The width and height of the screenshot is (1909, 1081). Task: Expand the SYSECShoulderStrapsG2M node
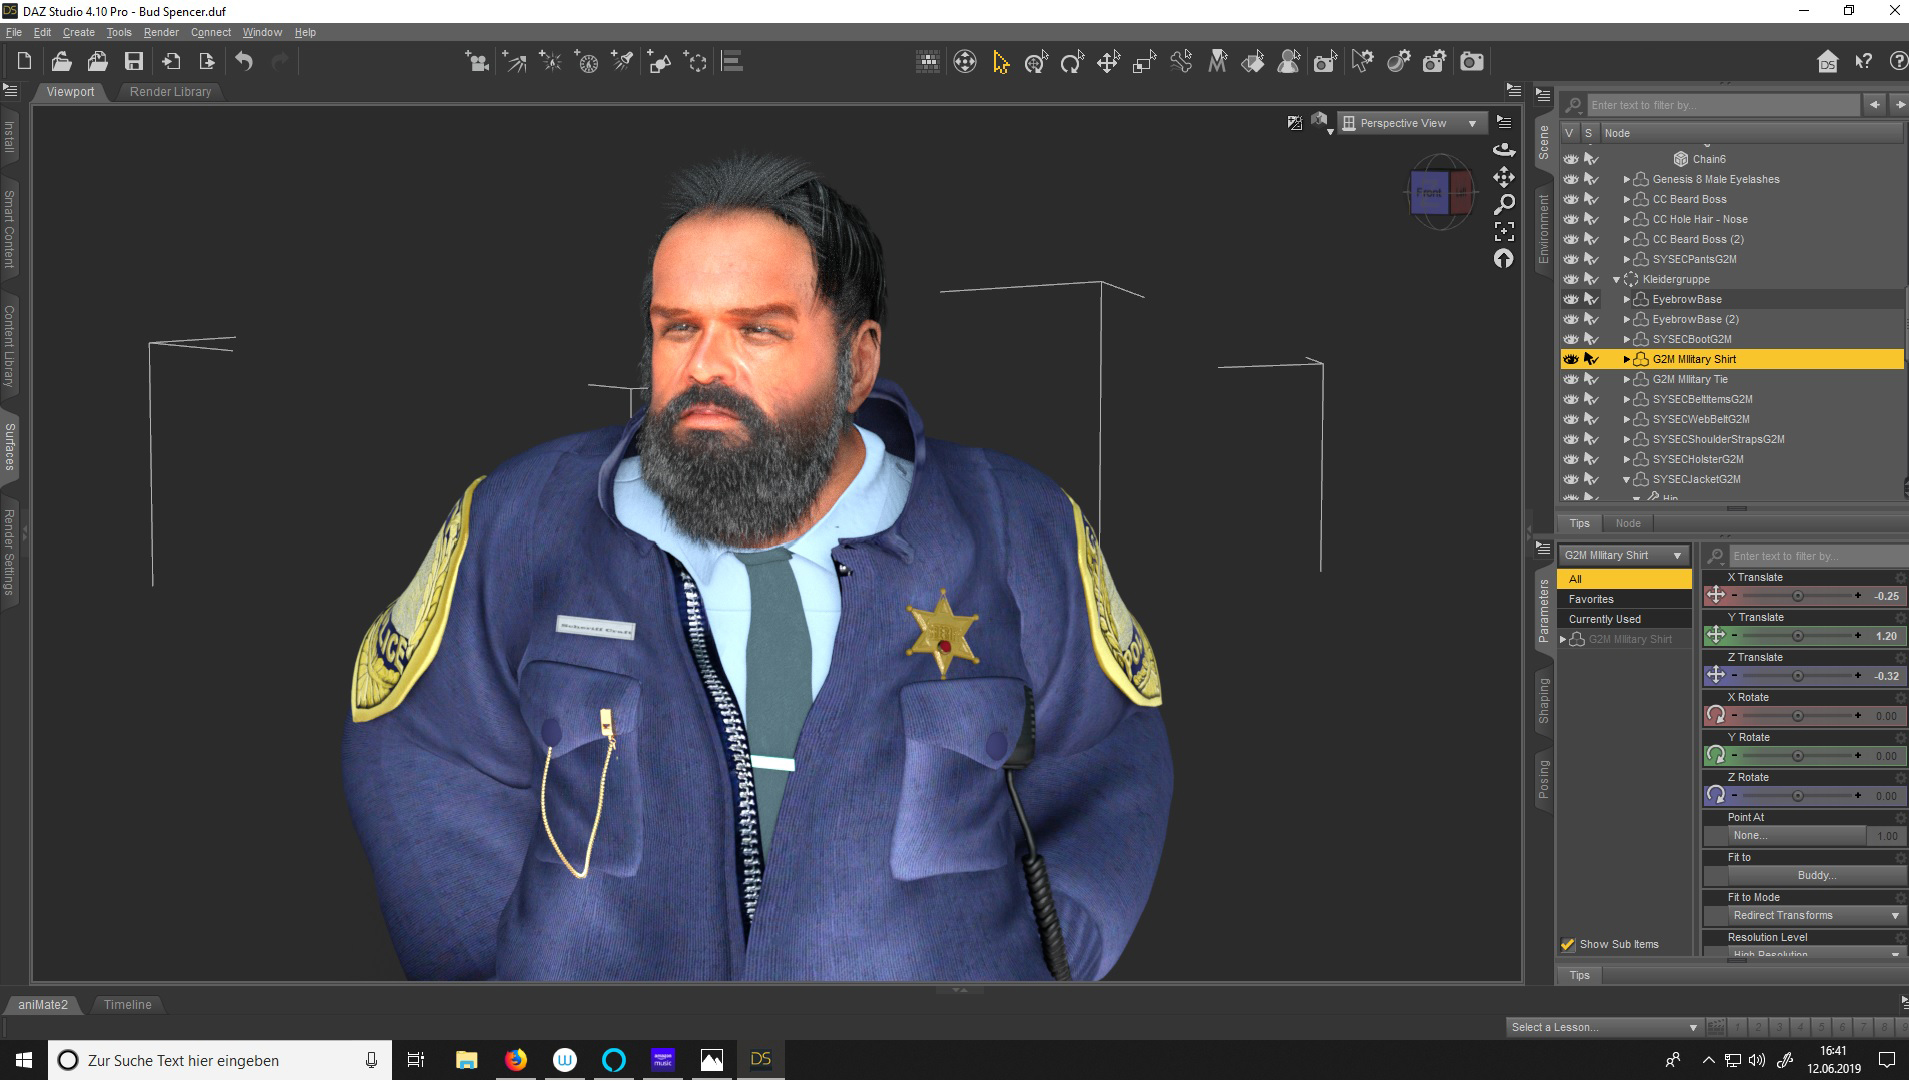(1626, 439)
